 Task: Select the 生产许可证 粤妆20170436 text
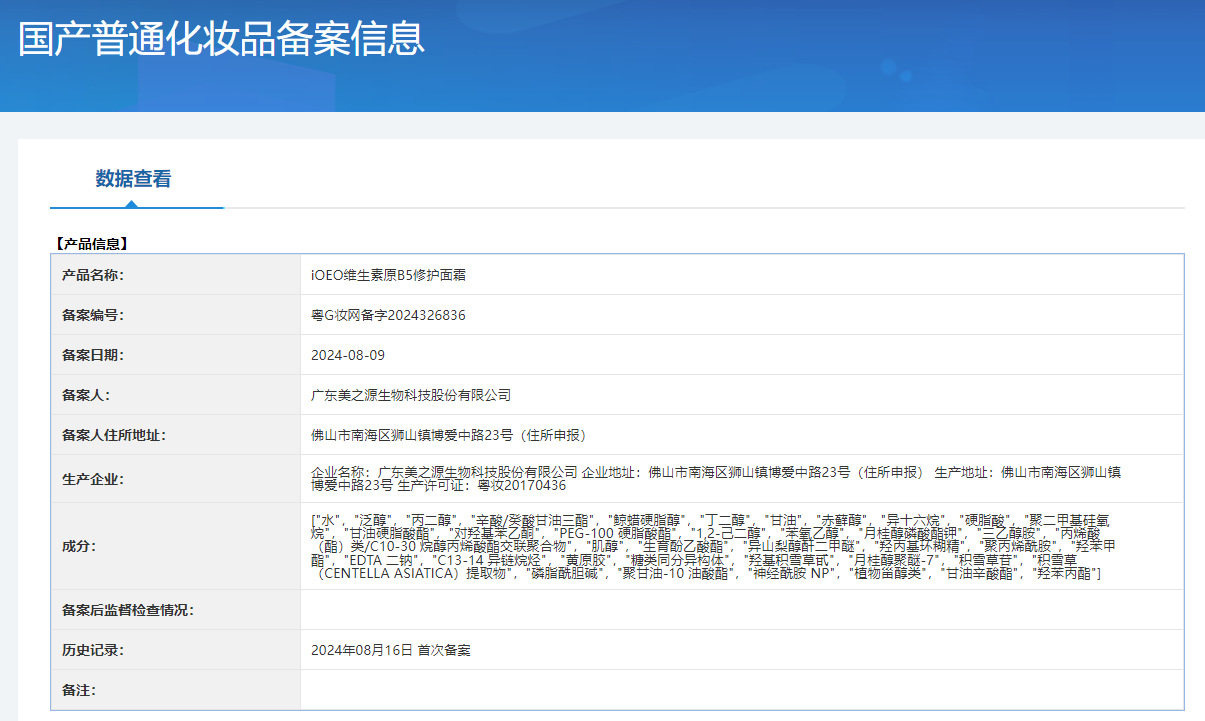(x=482, y=486)
